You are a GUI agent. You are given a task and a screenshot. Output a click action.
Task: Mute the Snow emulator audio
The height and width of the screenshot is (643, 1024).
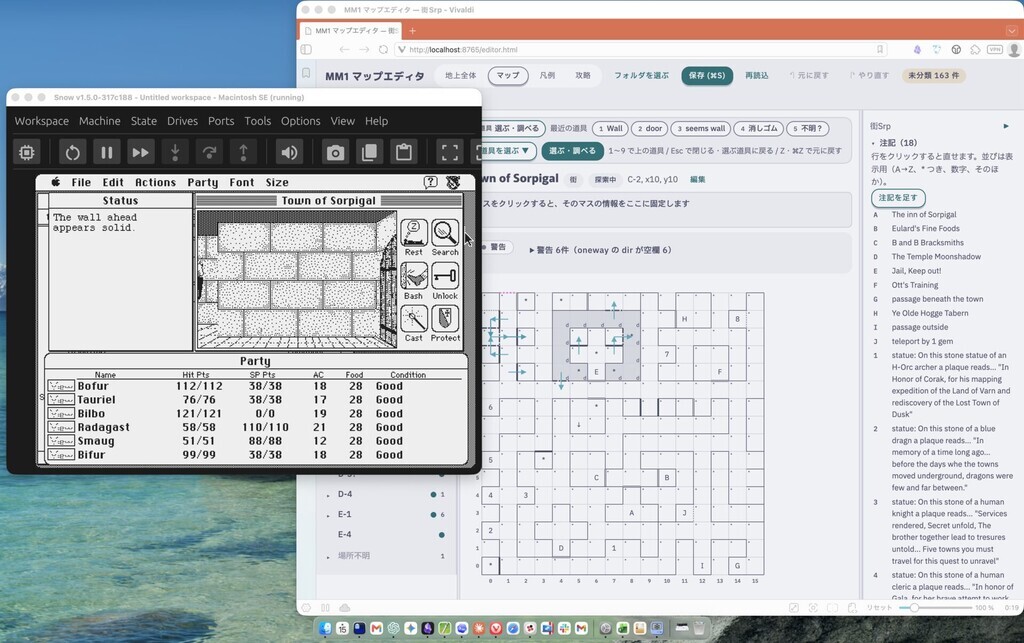click(289, 153)
